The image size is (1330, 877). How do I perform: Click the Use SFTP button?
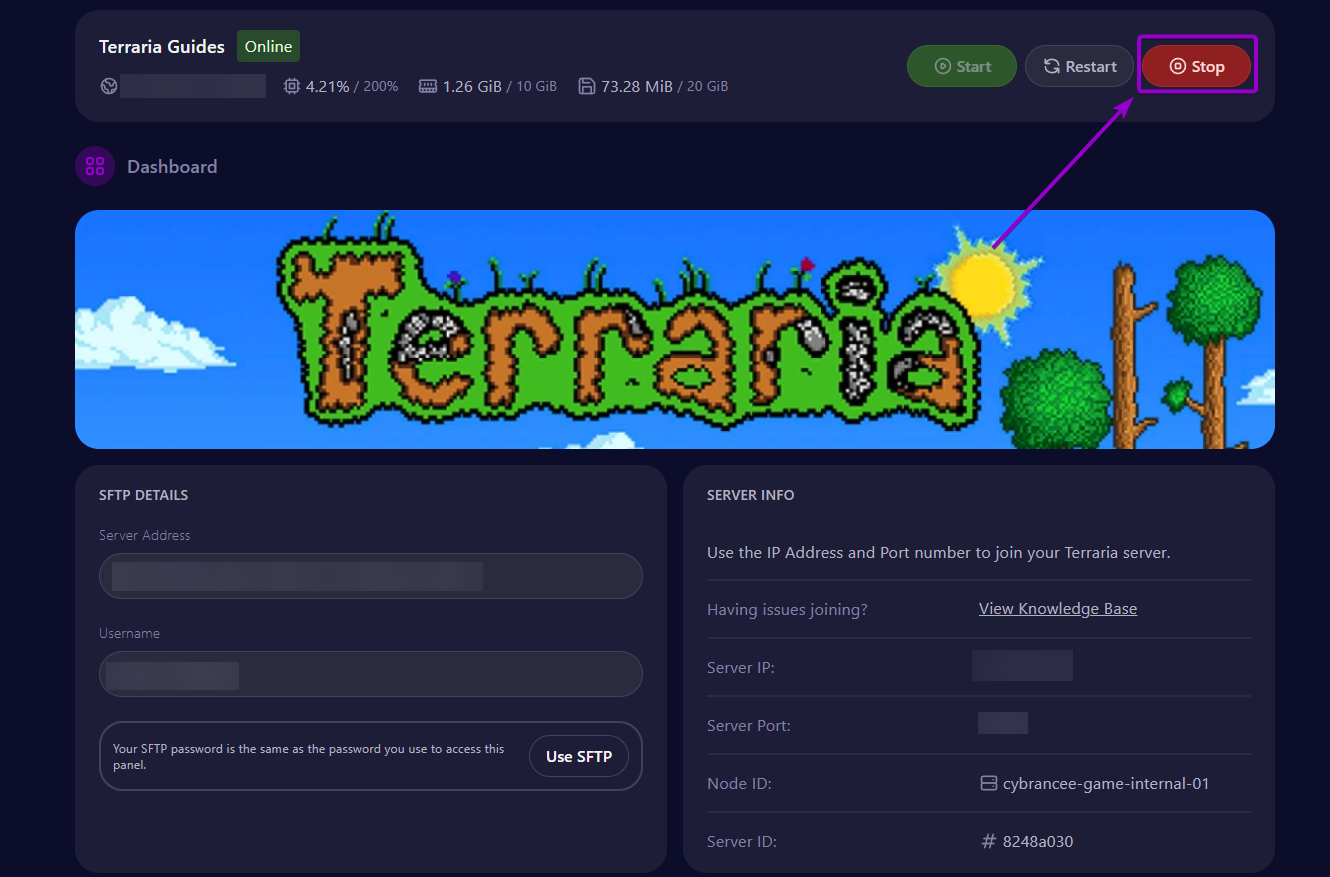coord(578,756)
